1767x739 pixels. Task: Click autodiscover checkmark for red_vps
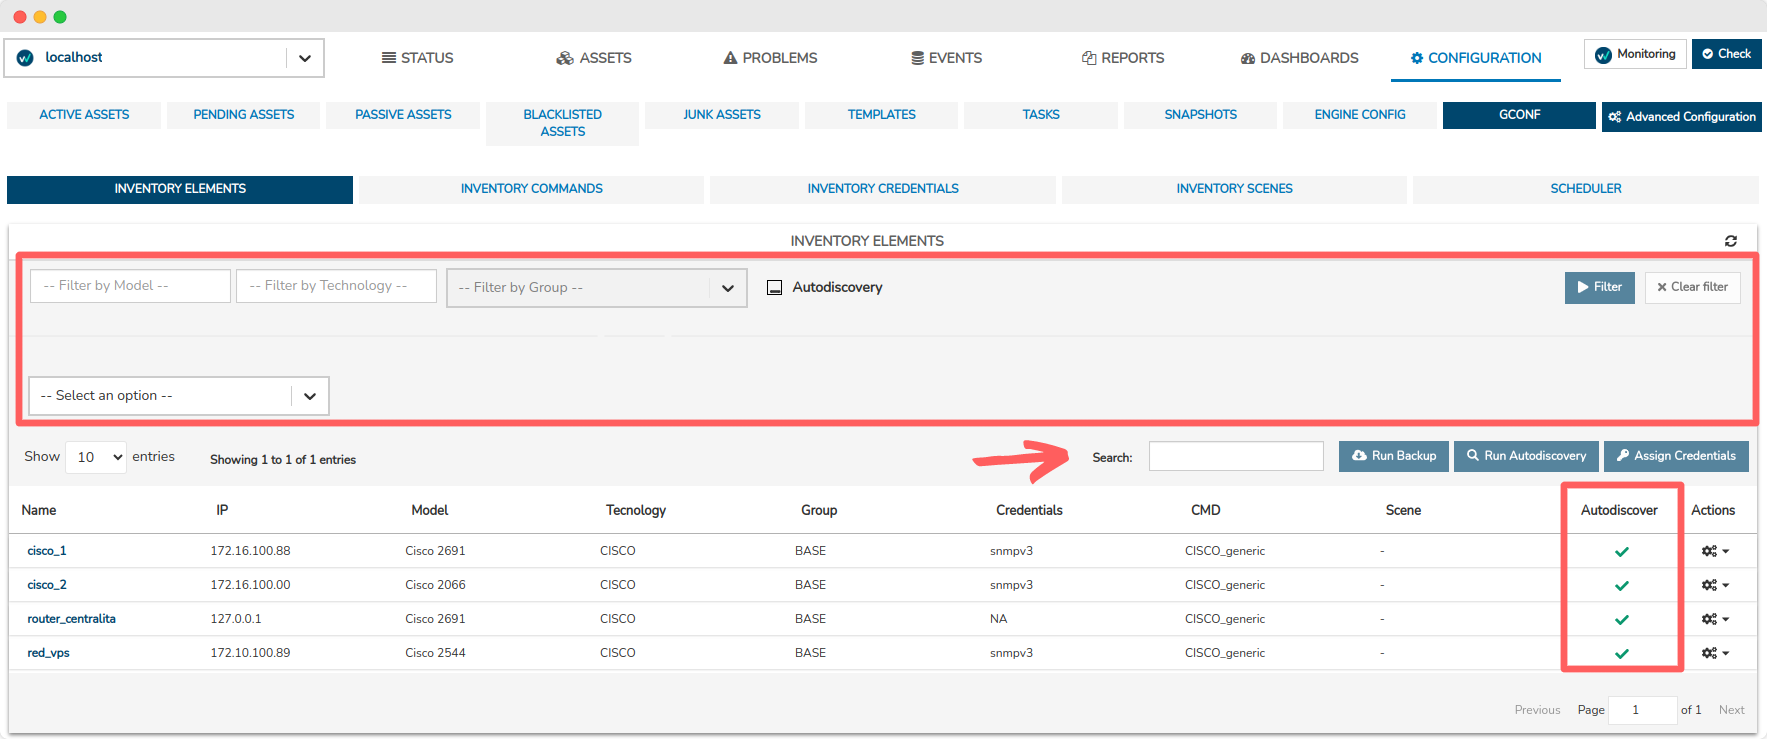[1622, 653]
